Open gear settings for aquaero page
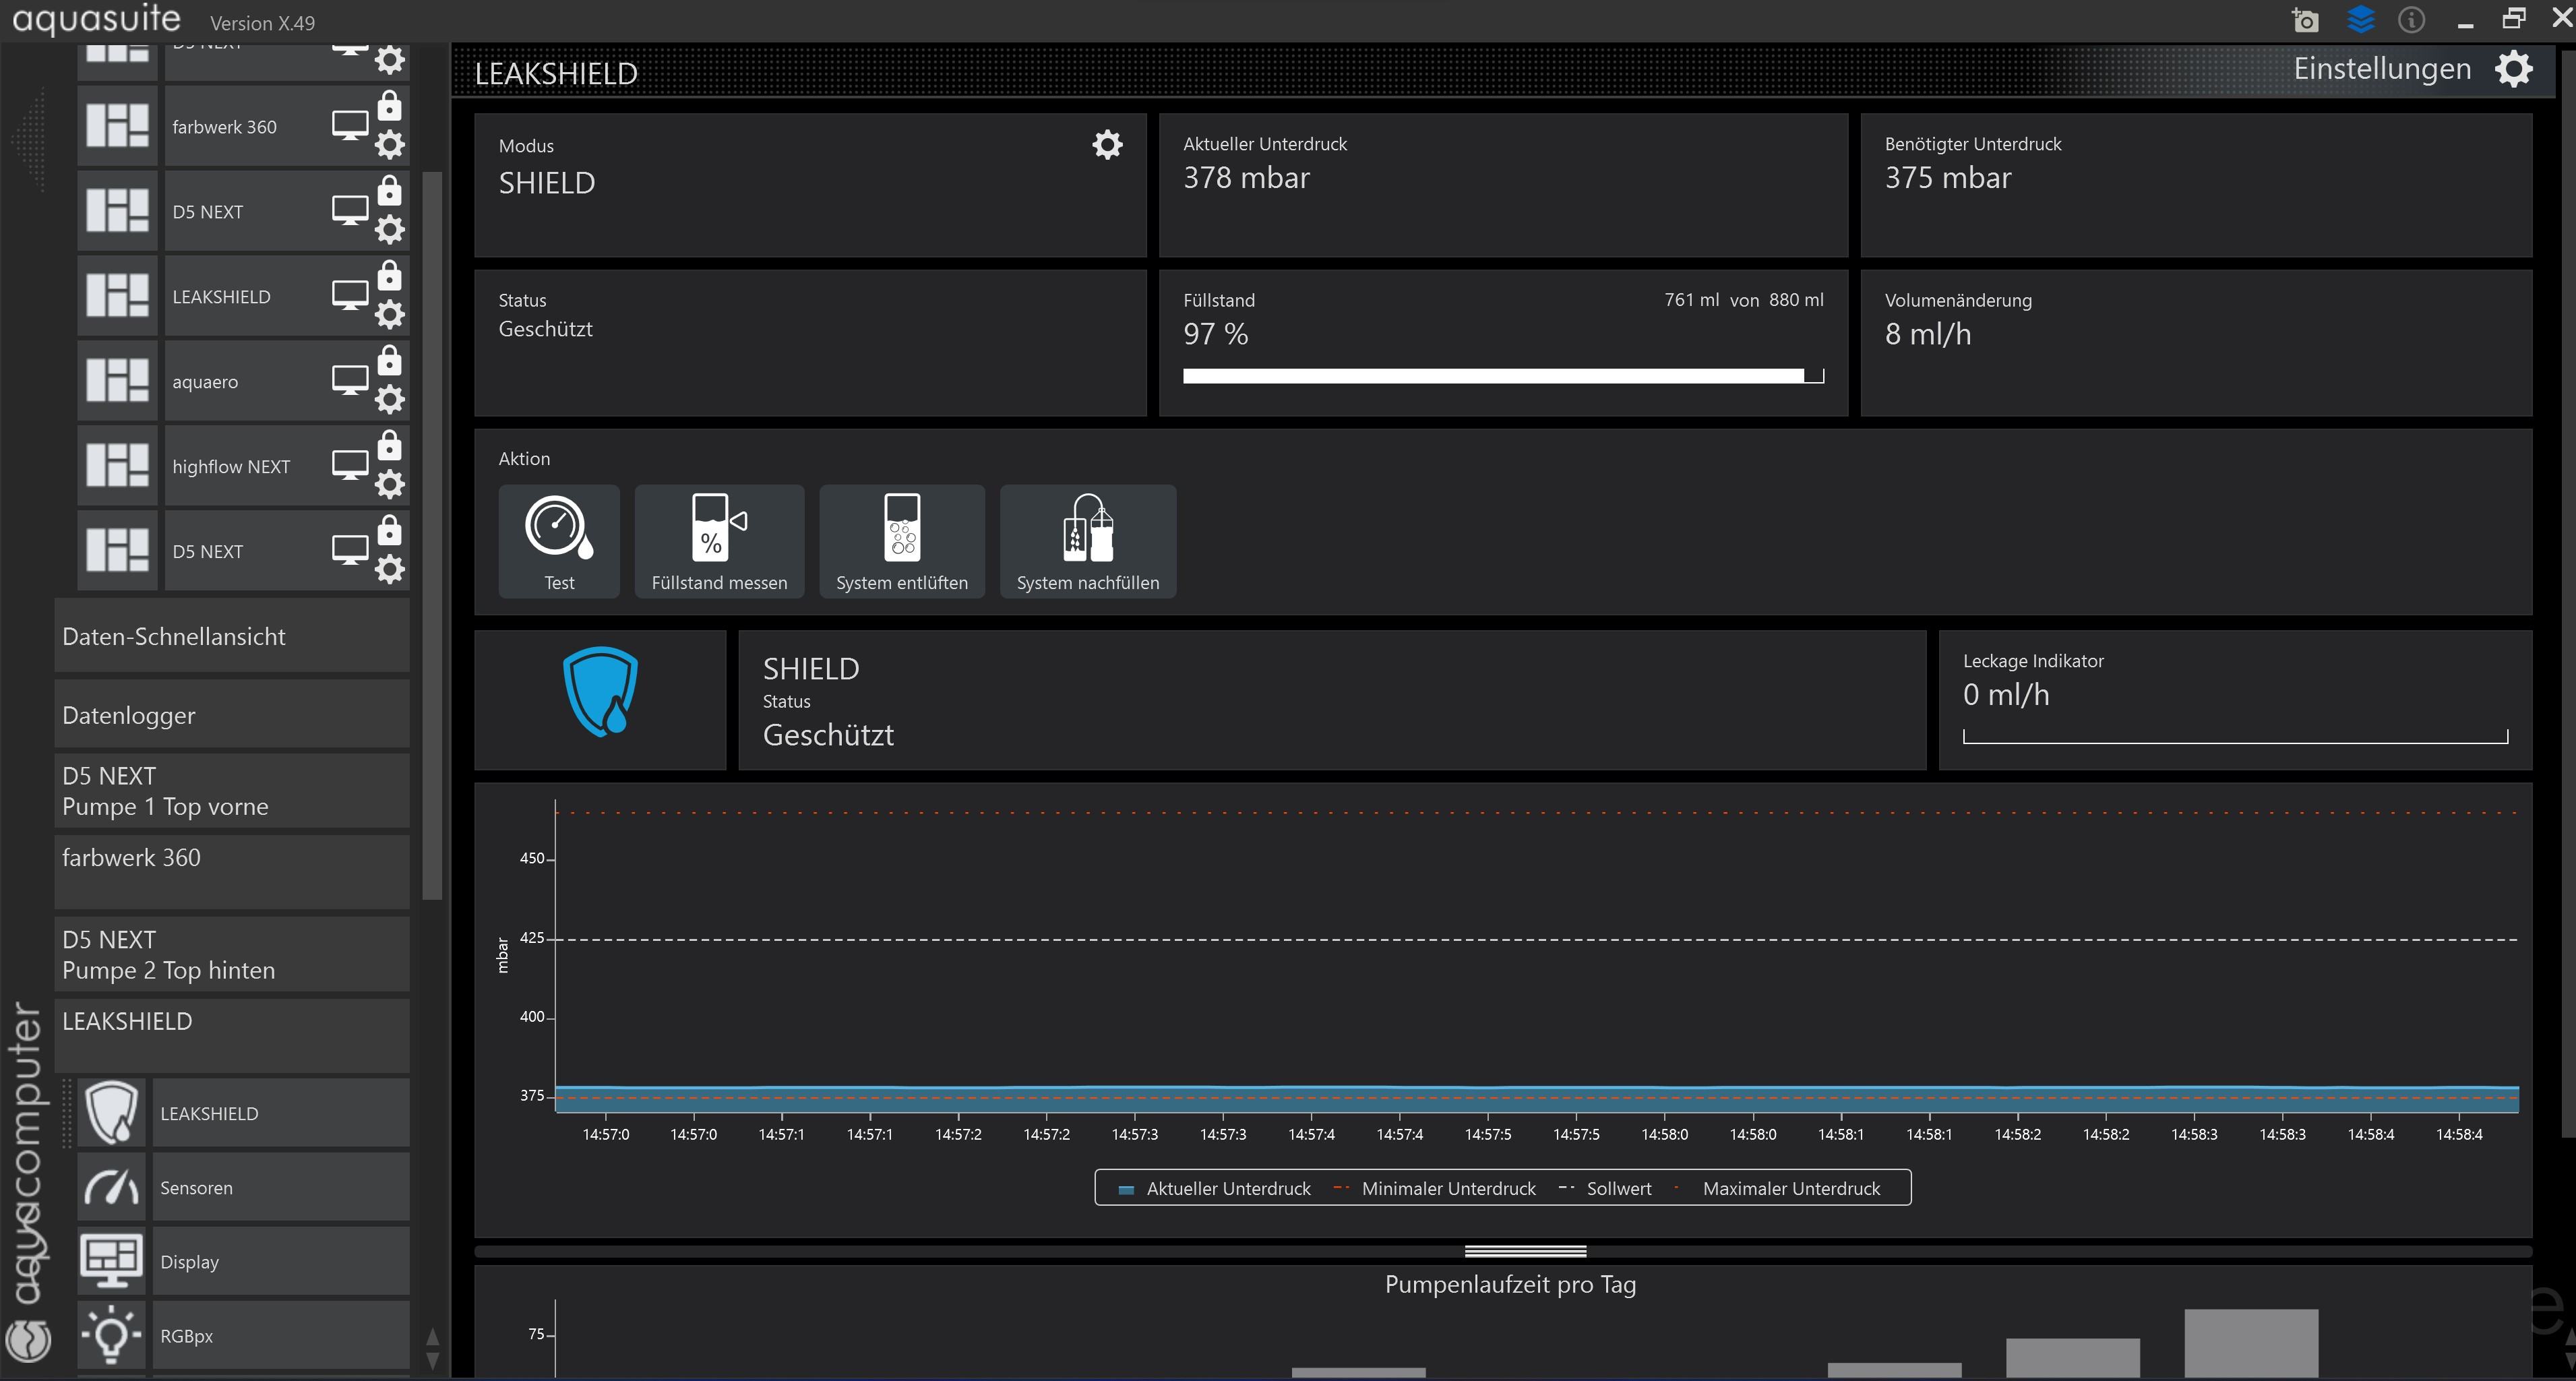Image resolution: width=2576 pixels, height=1381 pixels. tap(389, 400)
